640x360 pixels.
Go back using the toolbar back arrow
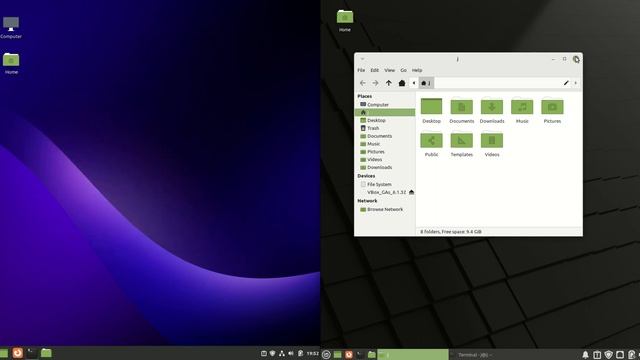(362, 83)
